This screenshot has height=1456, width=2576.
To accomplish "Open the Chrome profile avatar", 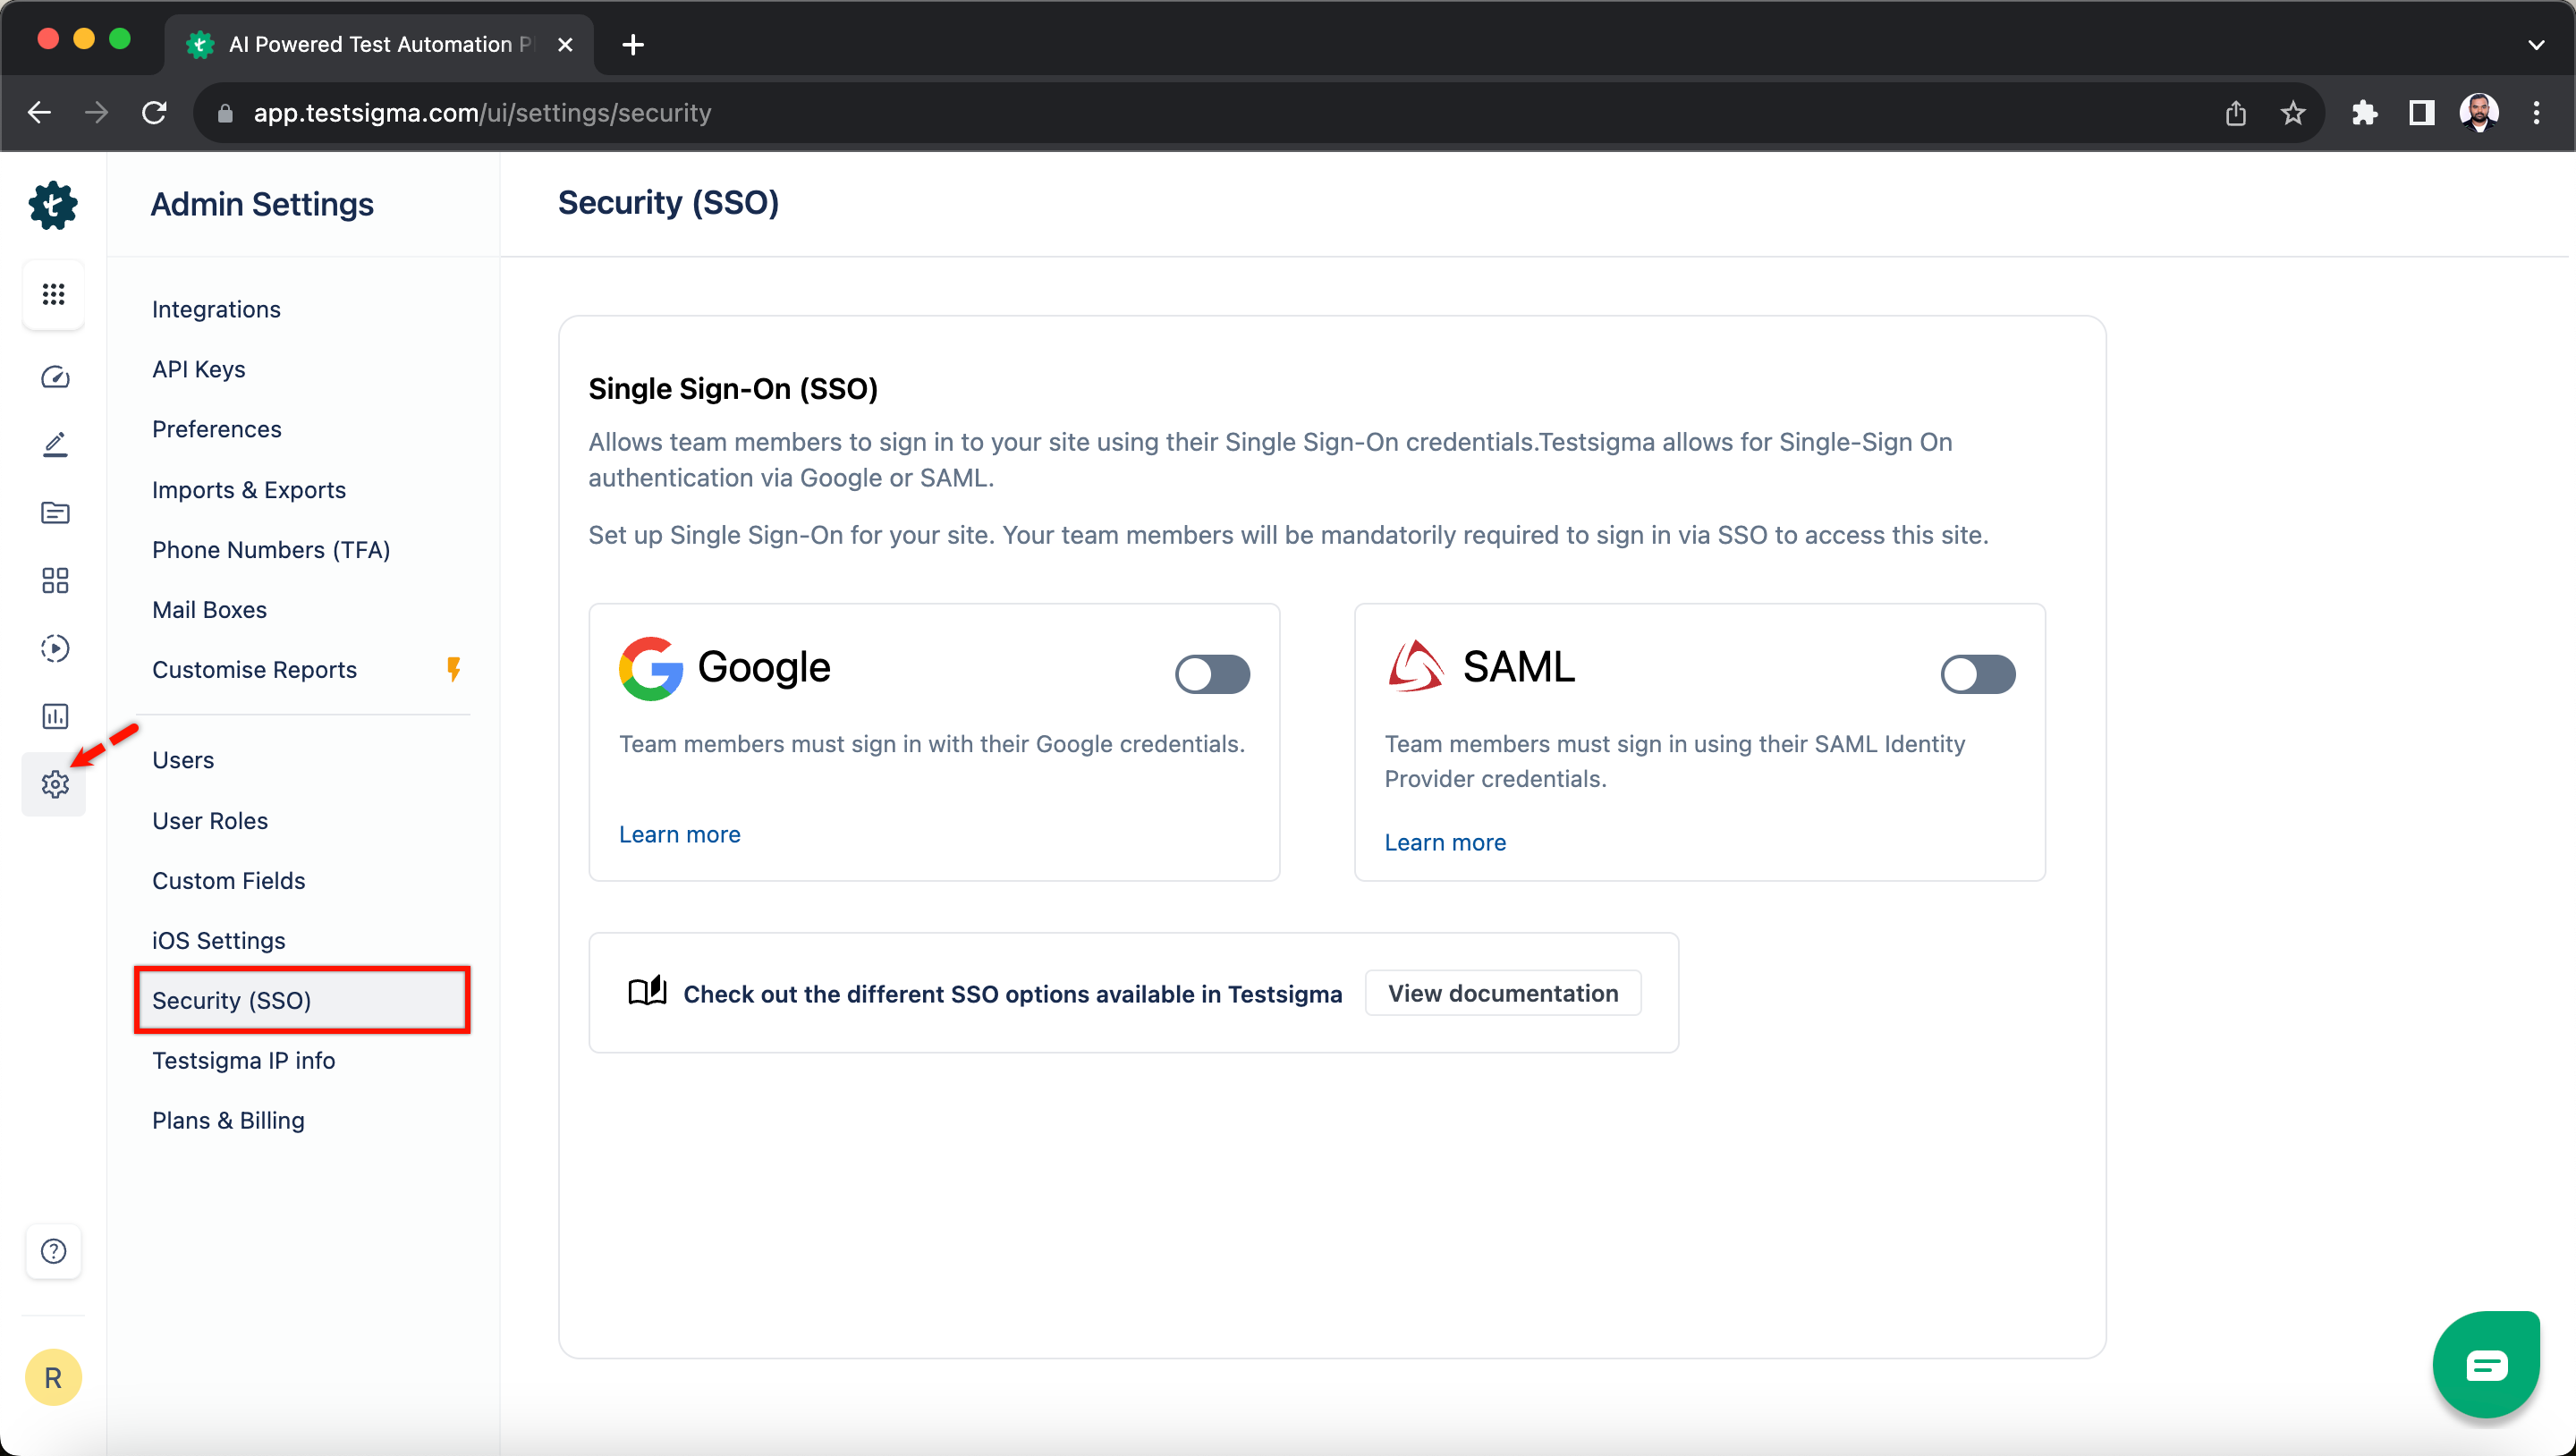I will (2479, 113).
